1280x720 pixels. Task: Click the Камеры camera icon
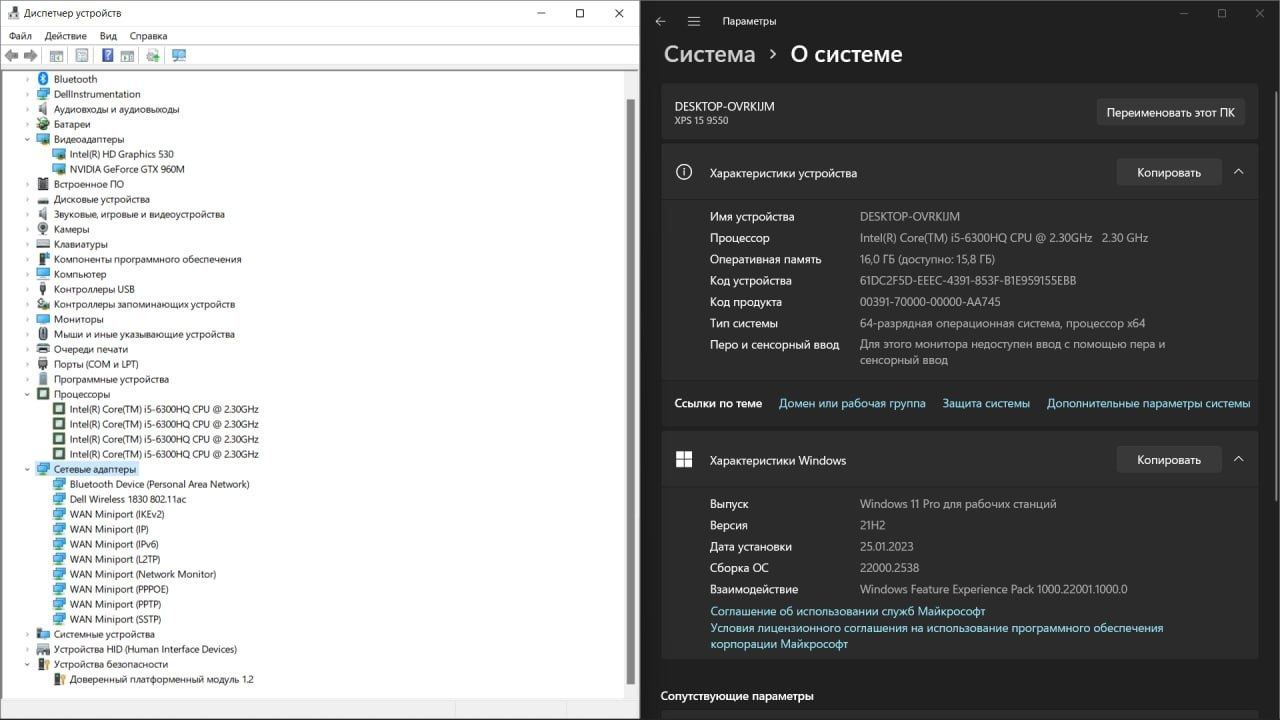click(43, 229)
